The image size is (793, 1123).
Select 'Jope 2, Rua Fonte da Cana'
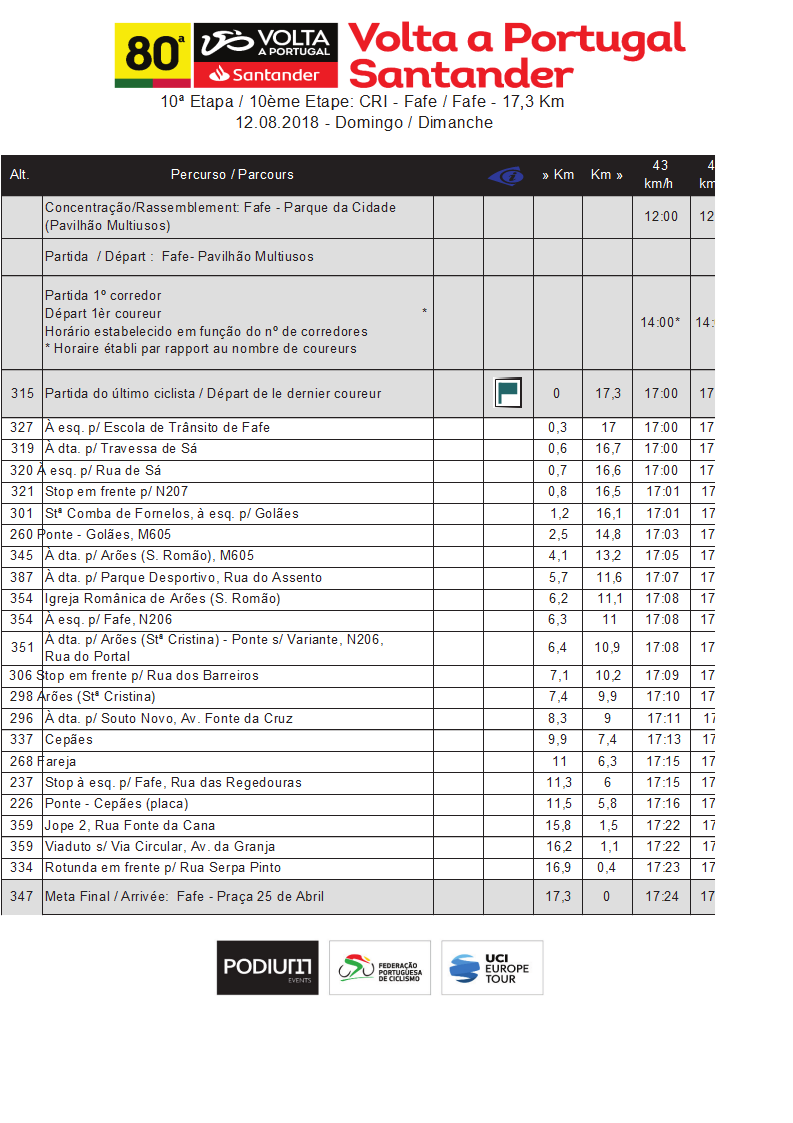130,825
